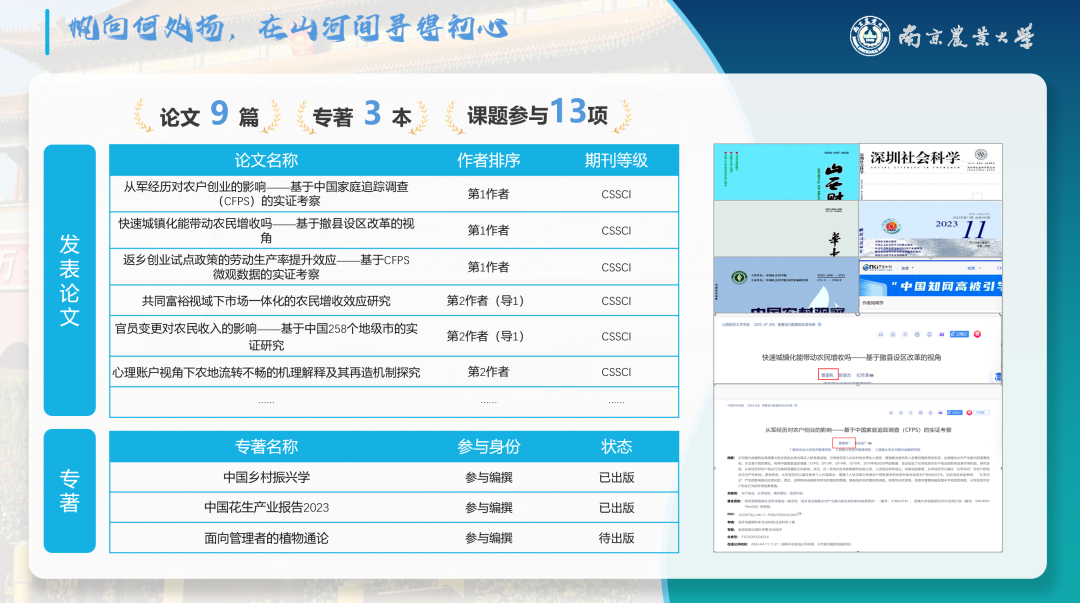Open the 2023 issue 11 journal cover
This screenshot has height=603, width=1080.
click(x=930, y=229)
